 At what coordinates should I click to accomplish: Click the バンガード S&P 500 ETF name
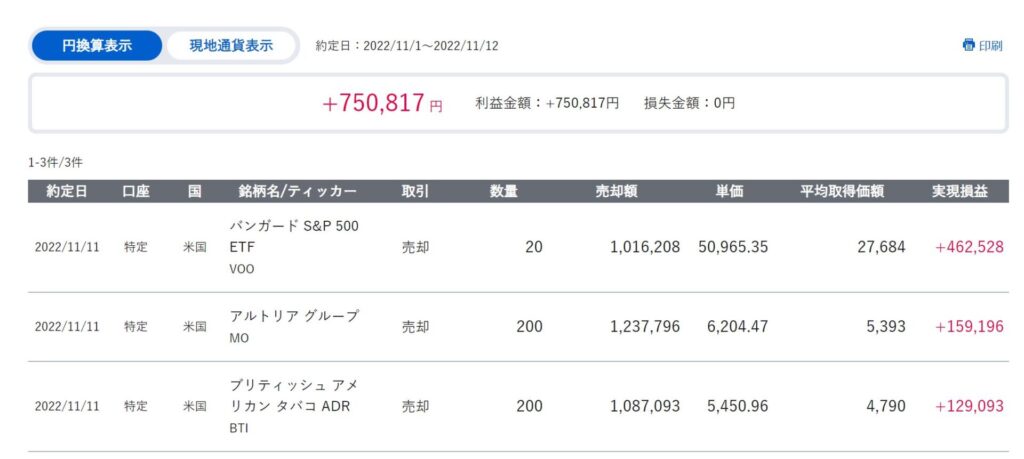pyautogui.click(x=294, y=236)
